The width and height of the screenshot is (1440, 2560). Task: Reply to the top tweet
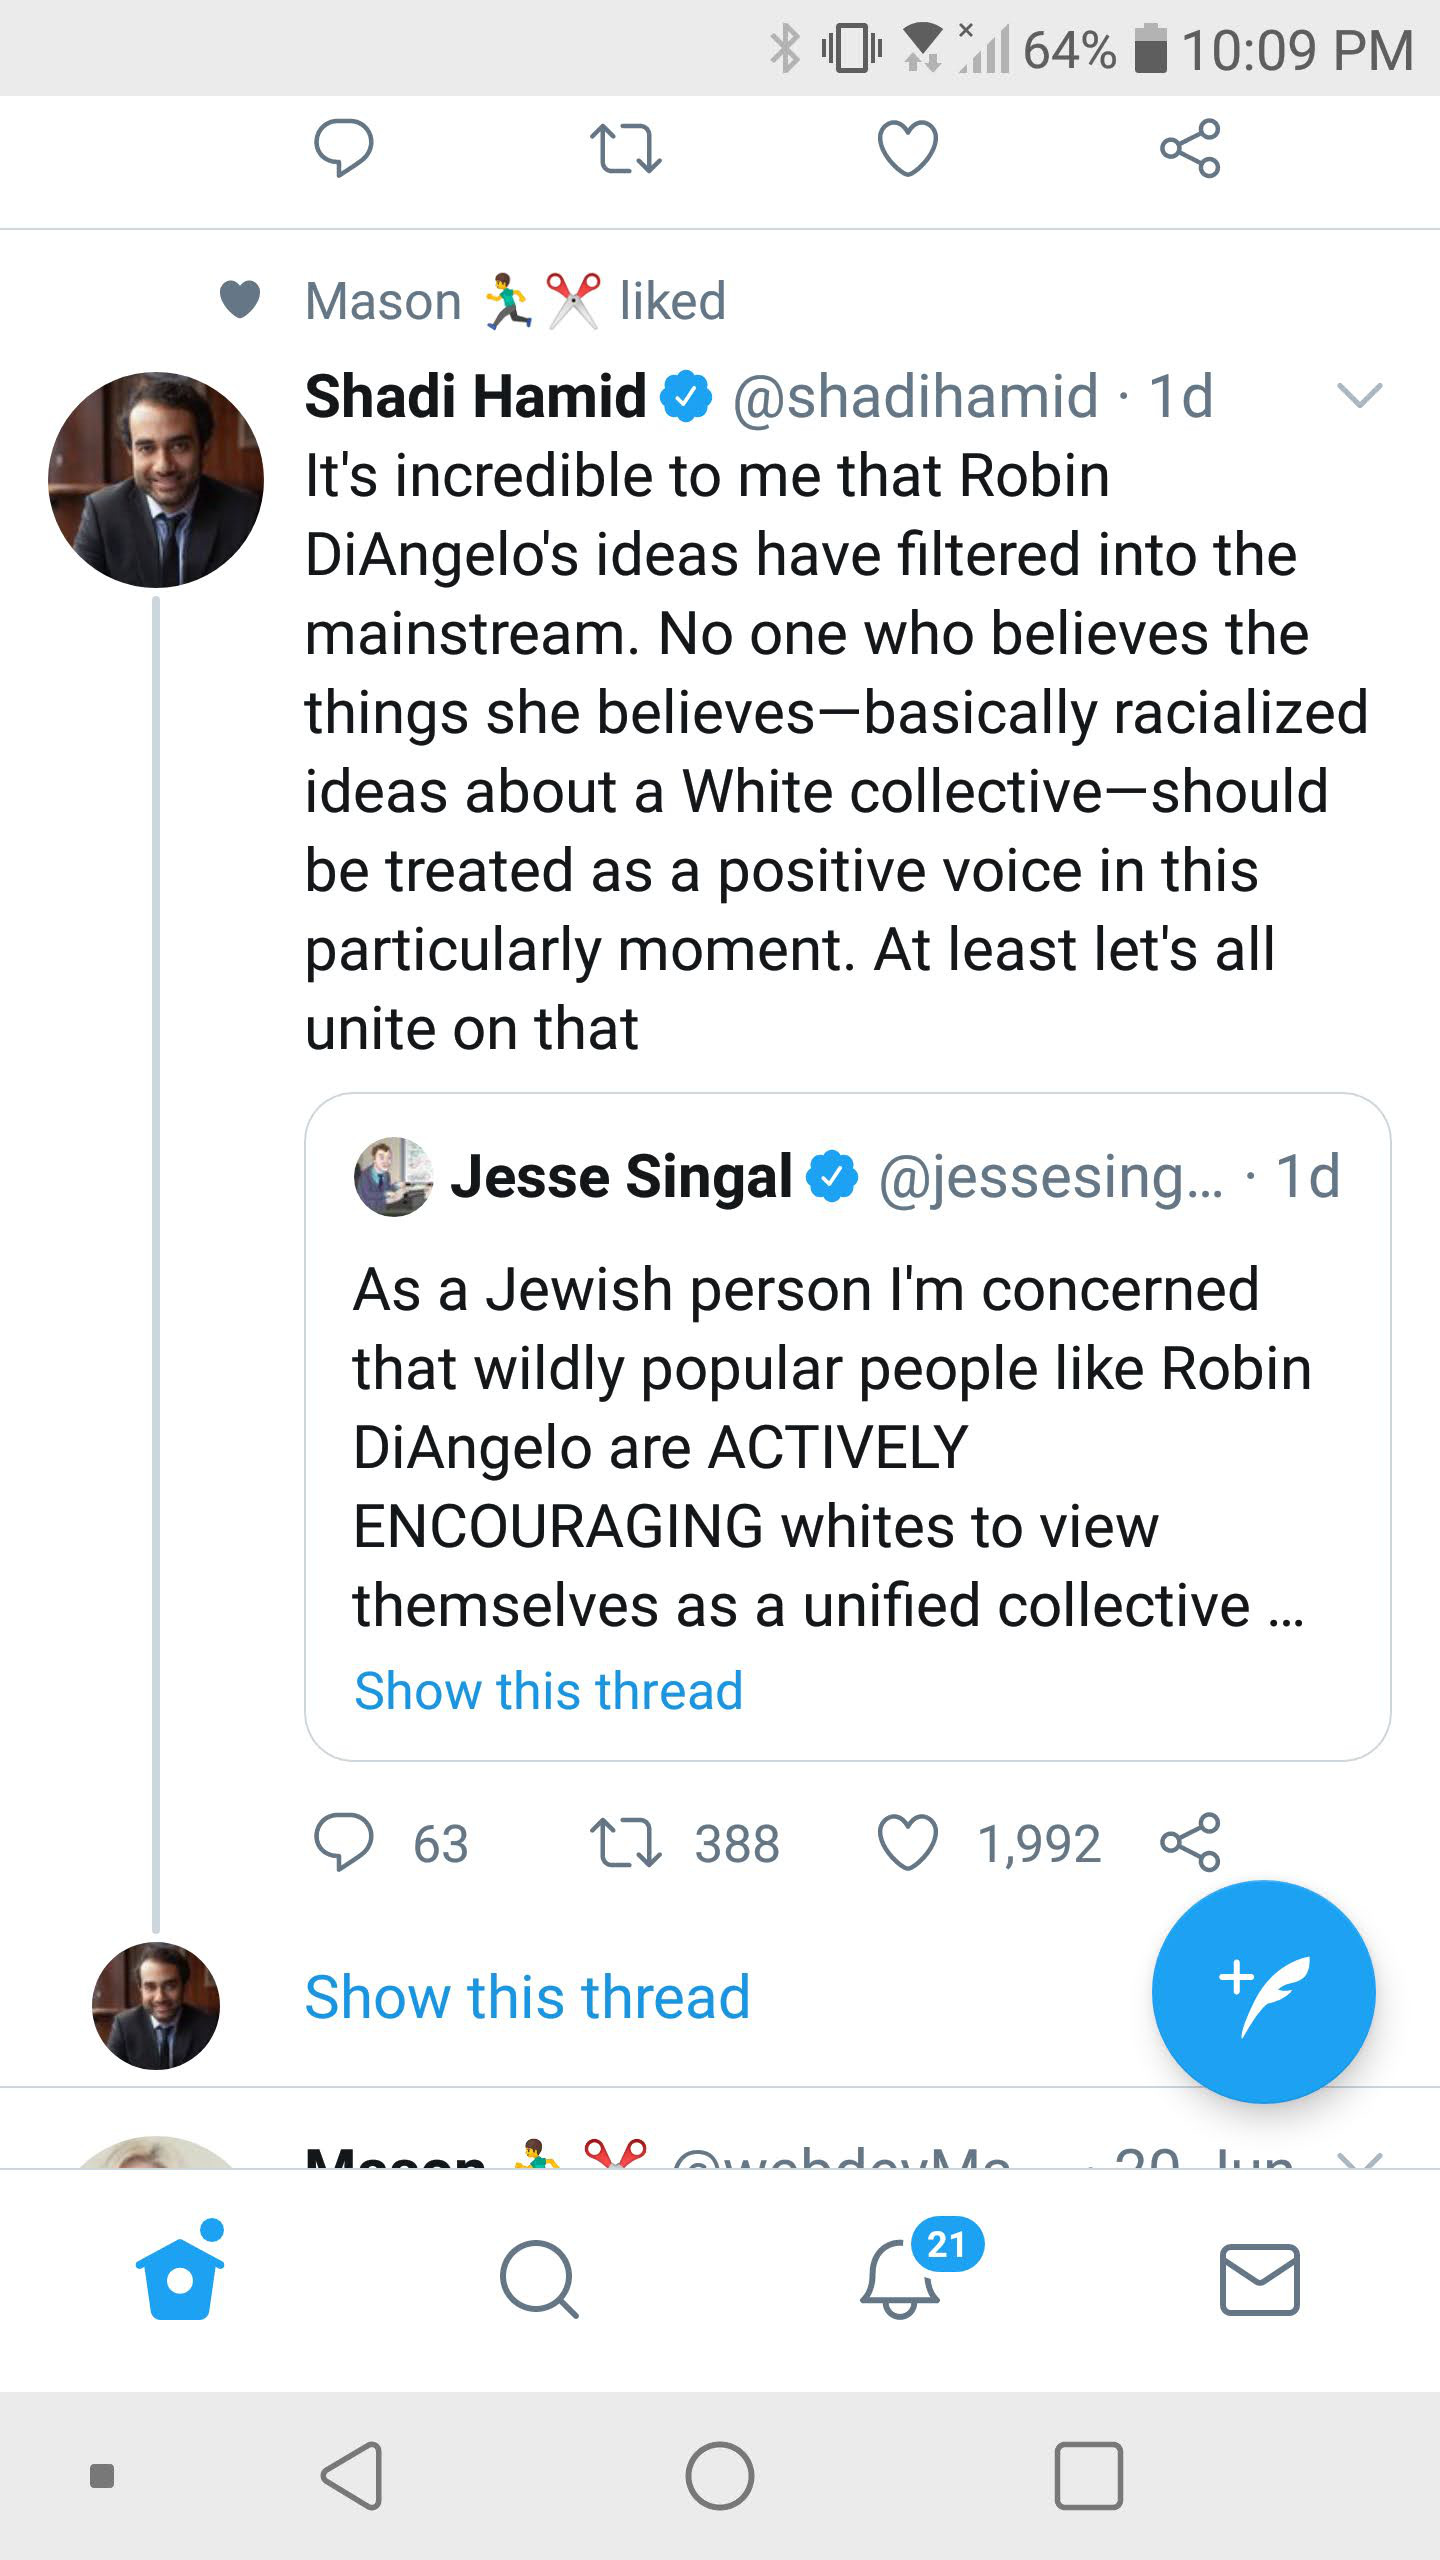343,148
